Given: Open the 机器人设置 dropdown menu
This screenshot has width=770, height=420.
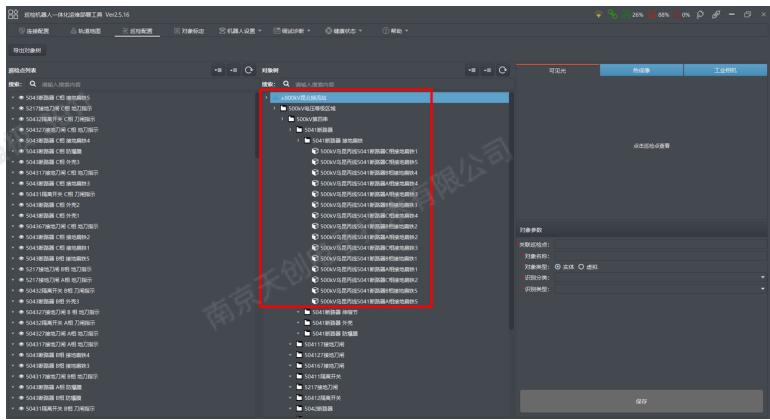Looking at the screenshot, I should tap(240, 30).
